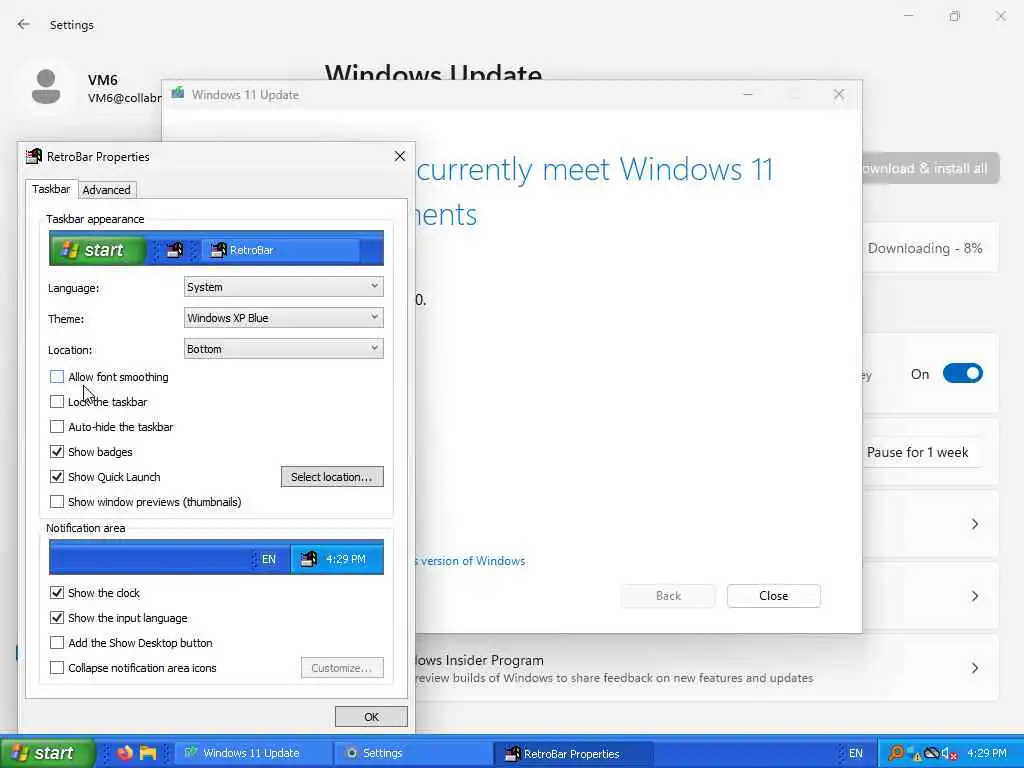Click the Customize... button
This screenshot has width=1024, height=768.
tap(342, 667)
